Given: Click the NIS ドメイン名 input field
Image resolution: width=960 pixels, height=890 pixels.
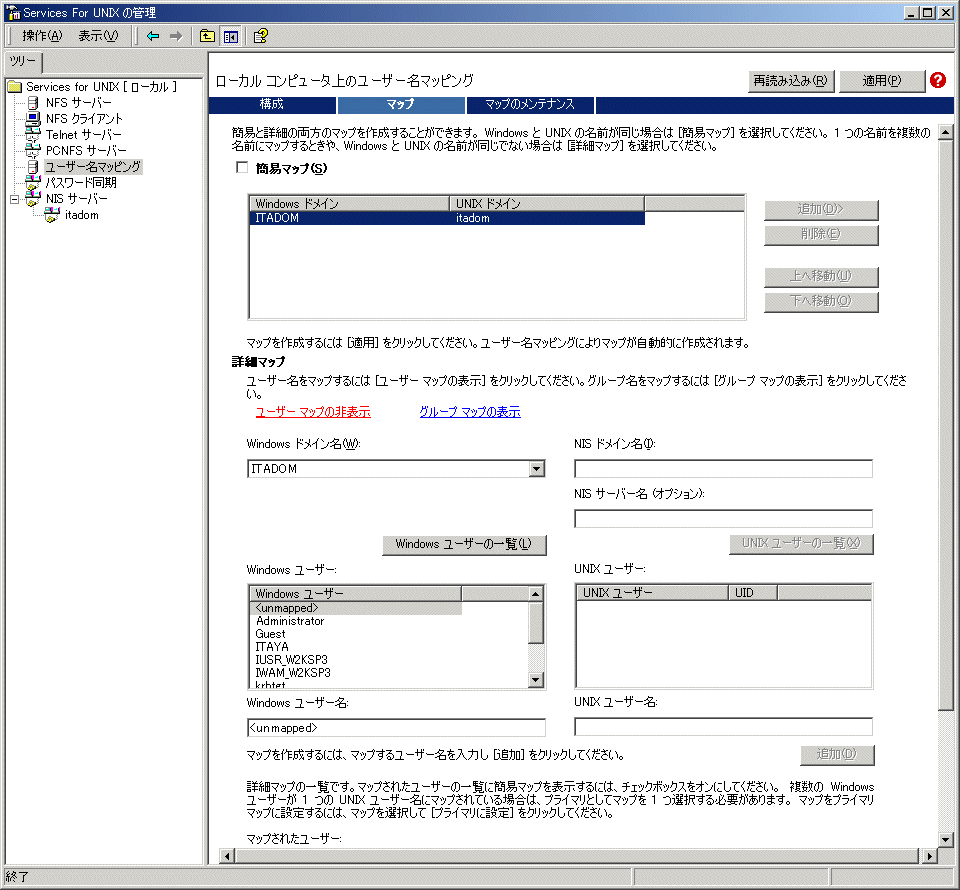Looking at the screenshot, I should coord(723,469).
